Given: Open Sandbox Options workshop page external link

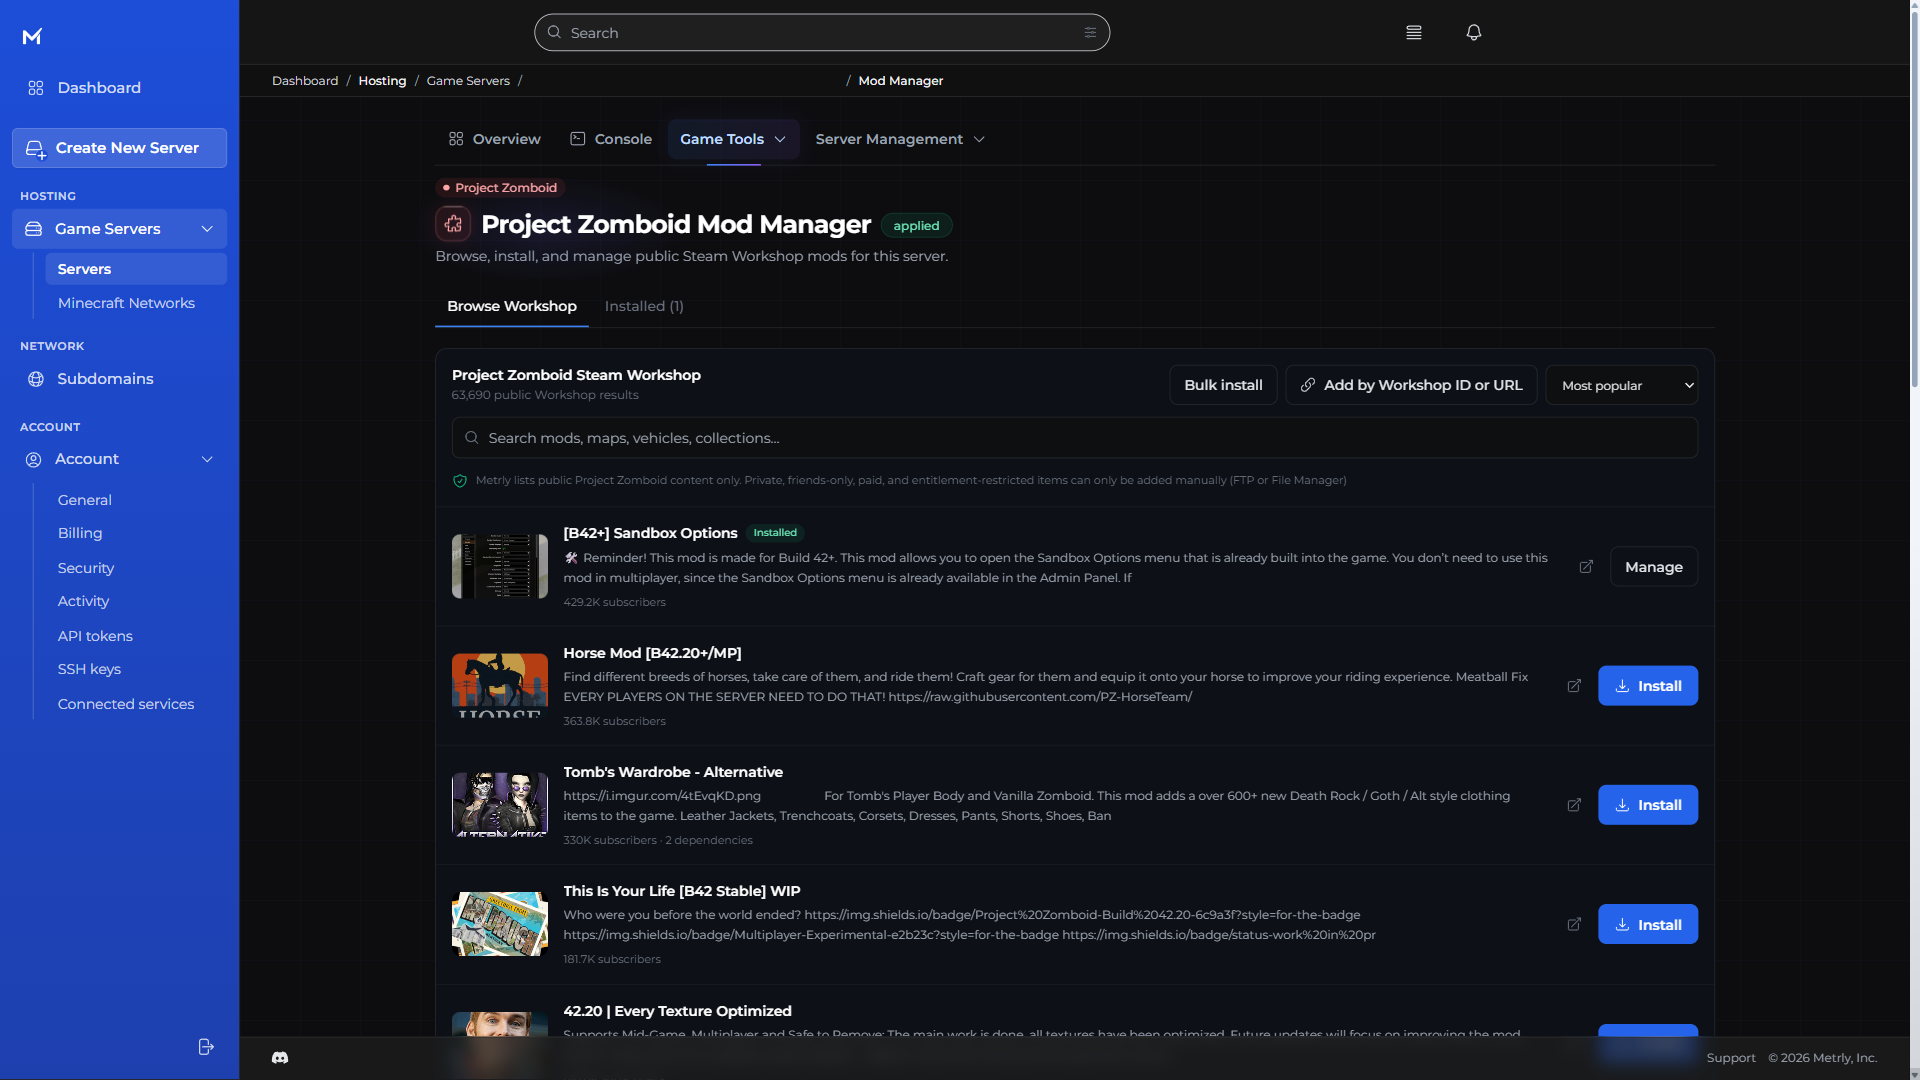Looking at the screenshot, I should click(x=1586, y=567).
